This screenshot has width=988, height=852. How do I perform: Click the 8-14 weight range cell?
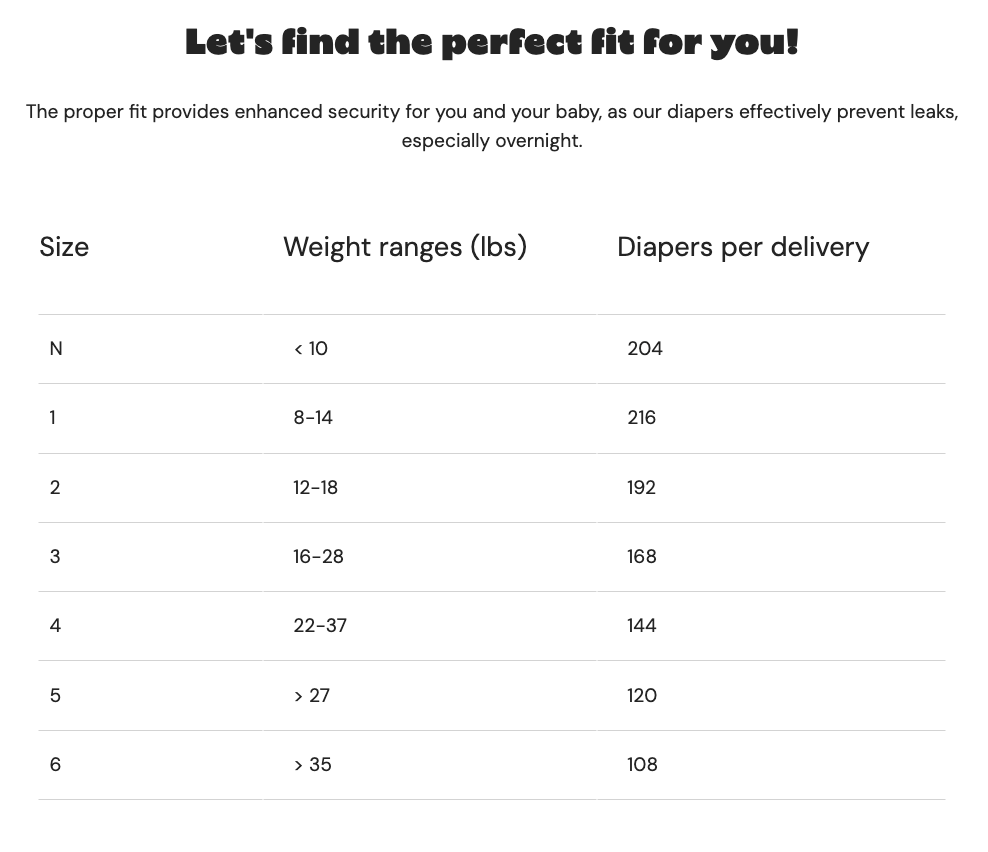[x=313, y=418]
